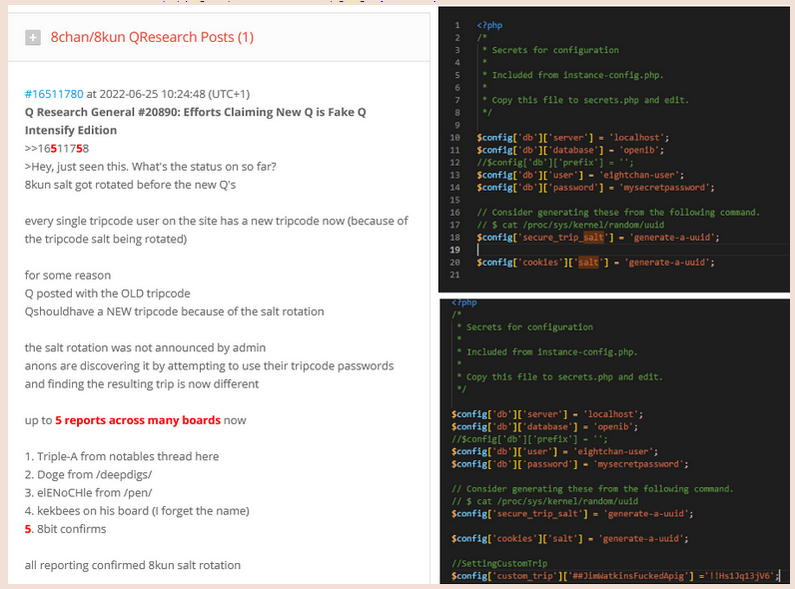Click '8kun salt got rotated before the new Q's'
Image resolution: width=795 pixels, height=589 pixels.
point(130,185)
